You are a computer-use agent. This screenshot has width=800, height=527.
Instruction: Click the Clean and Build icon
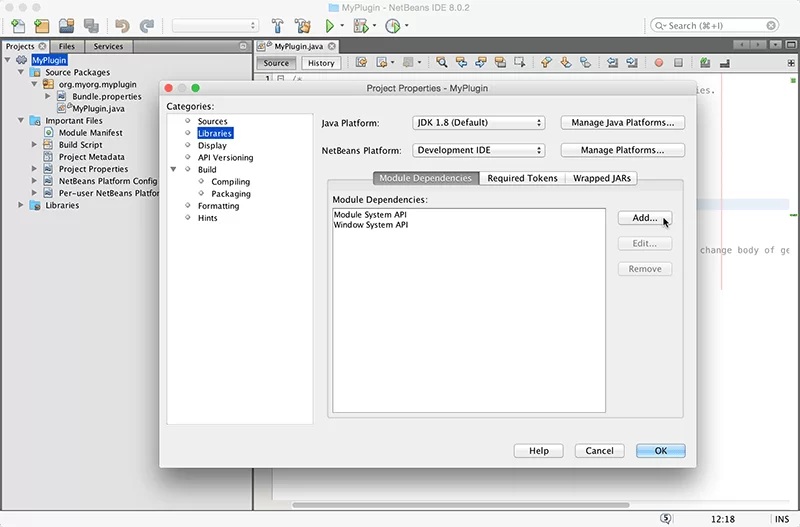coord(303,26)
